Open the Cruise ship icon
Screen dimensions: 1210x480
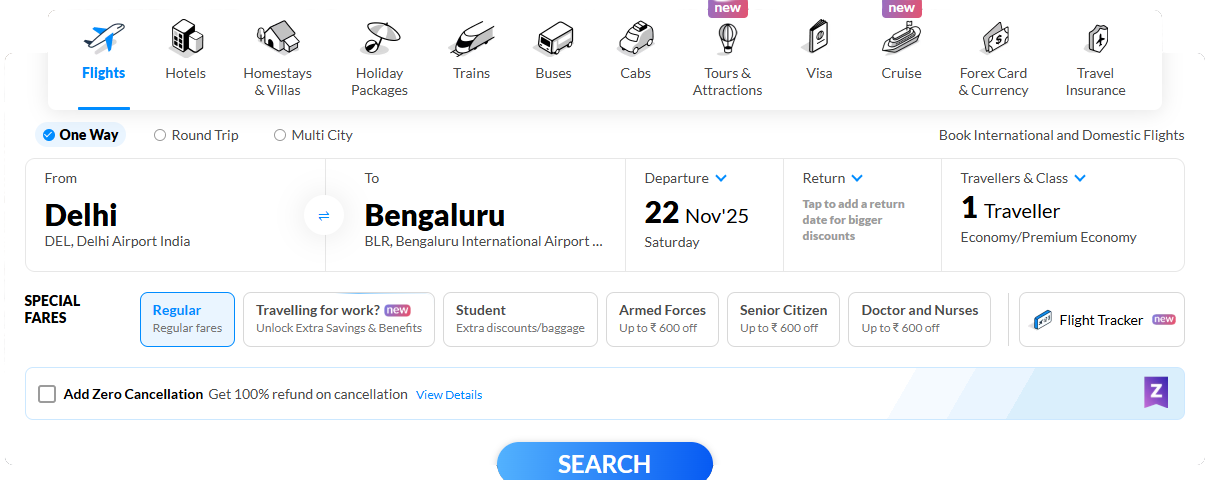tap(901, 39)
